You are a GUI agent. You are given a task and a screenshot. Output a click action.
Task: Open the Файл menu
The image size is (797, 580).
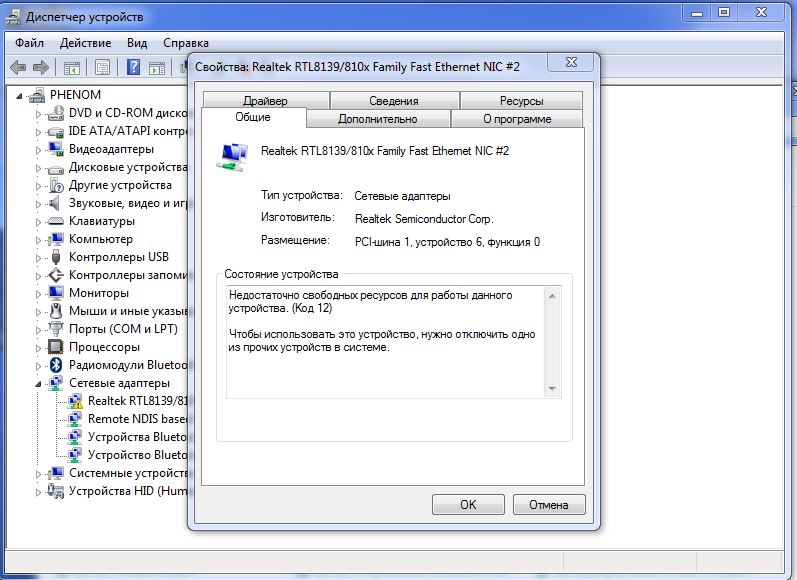(x=29, y=43)
